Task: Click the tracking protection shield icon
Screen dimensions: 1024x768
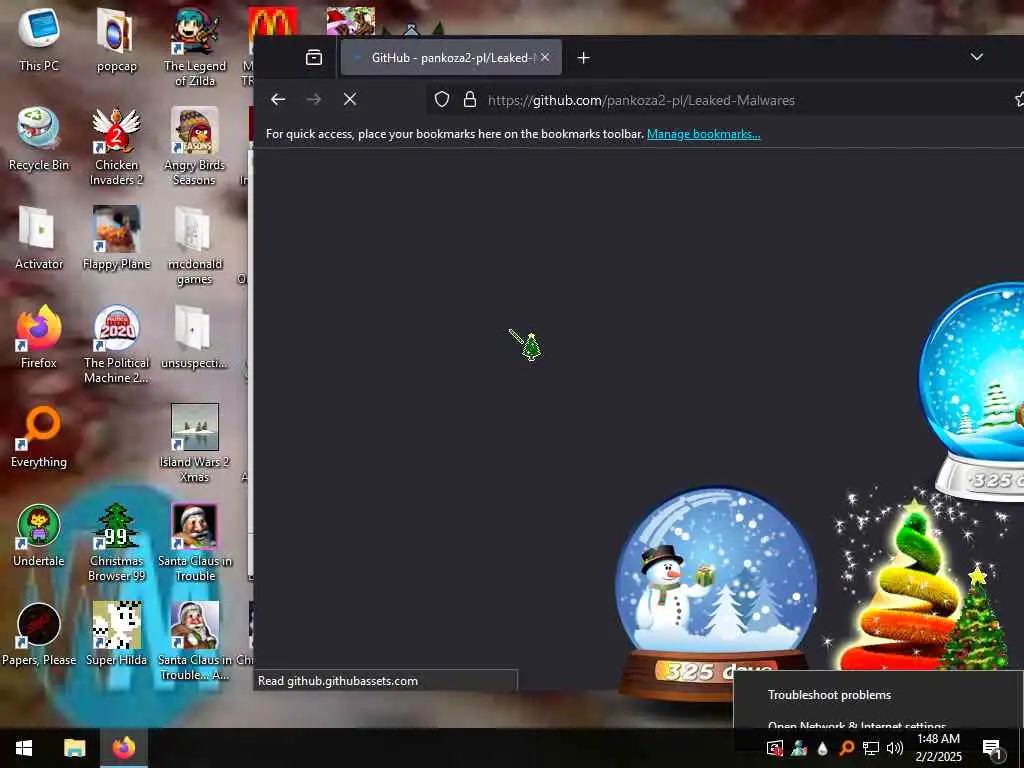Action: tap(442, 100)
